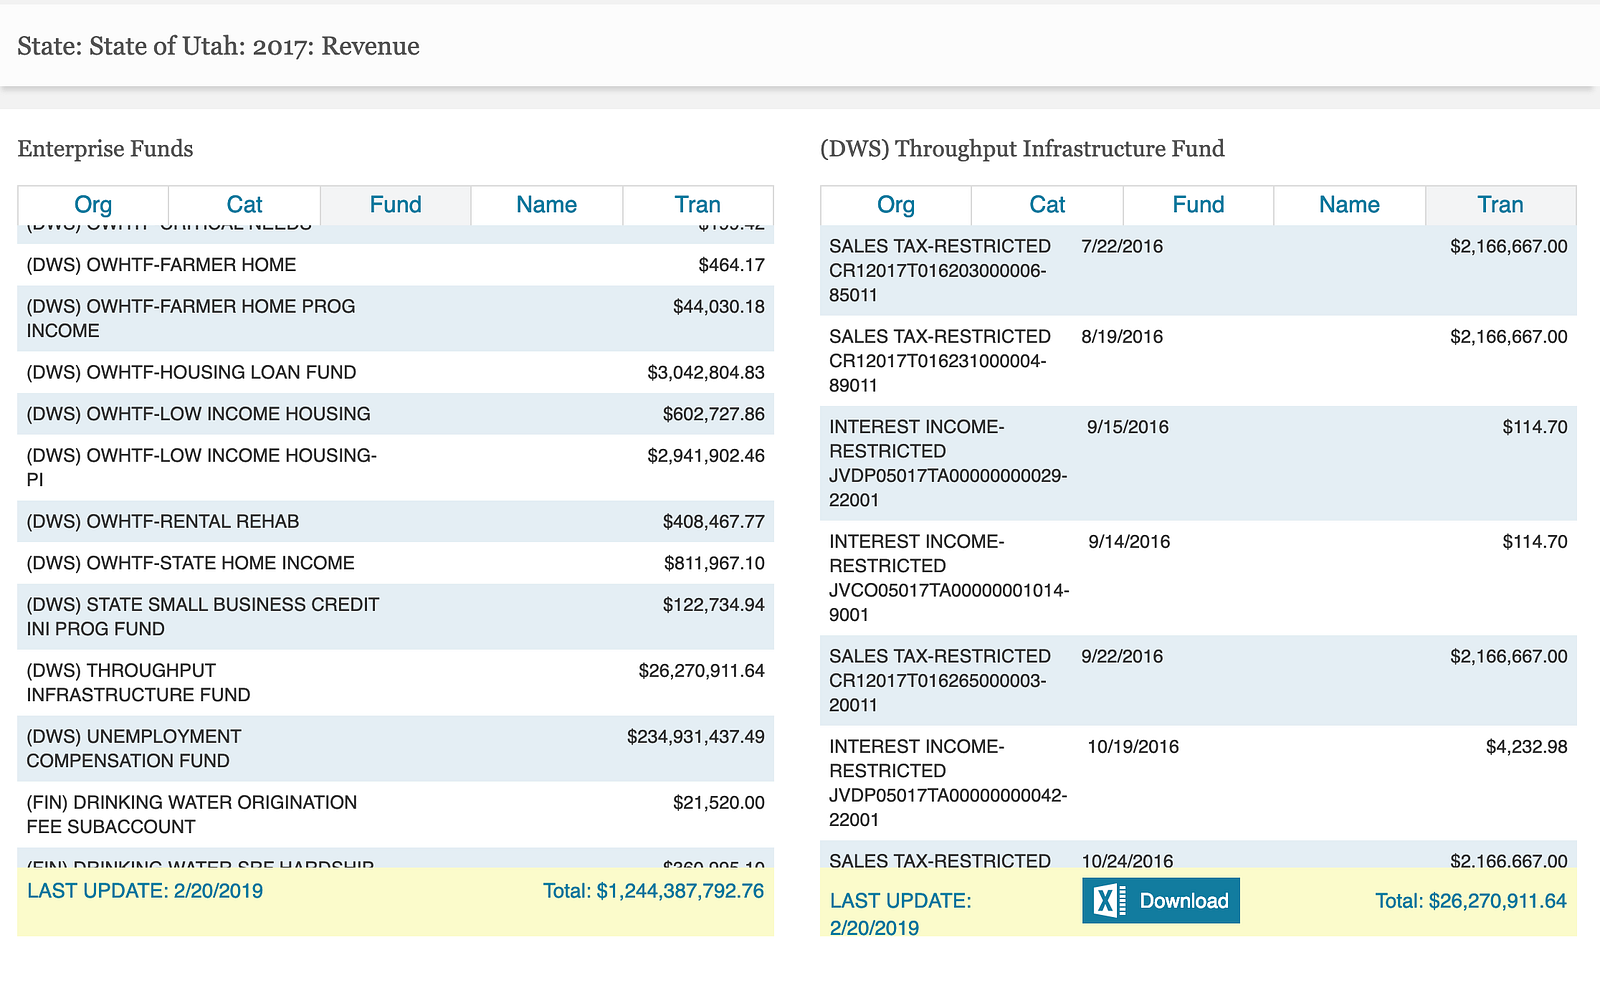This screenshot has width=1600, height=981.
Task: Switch to Cat tab in Enterprise Funds
Action: pos(244,205)
